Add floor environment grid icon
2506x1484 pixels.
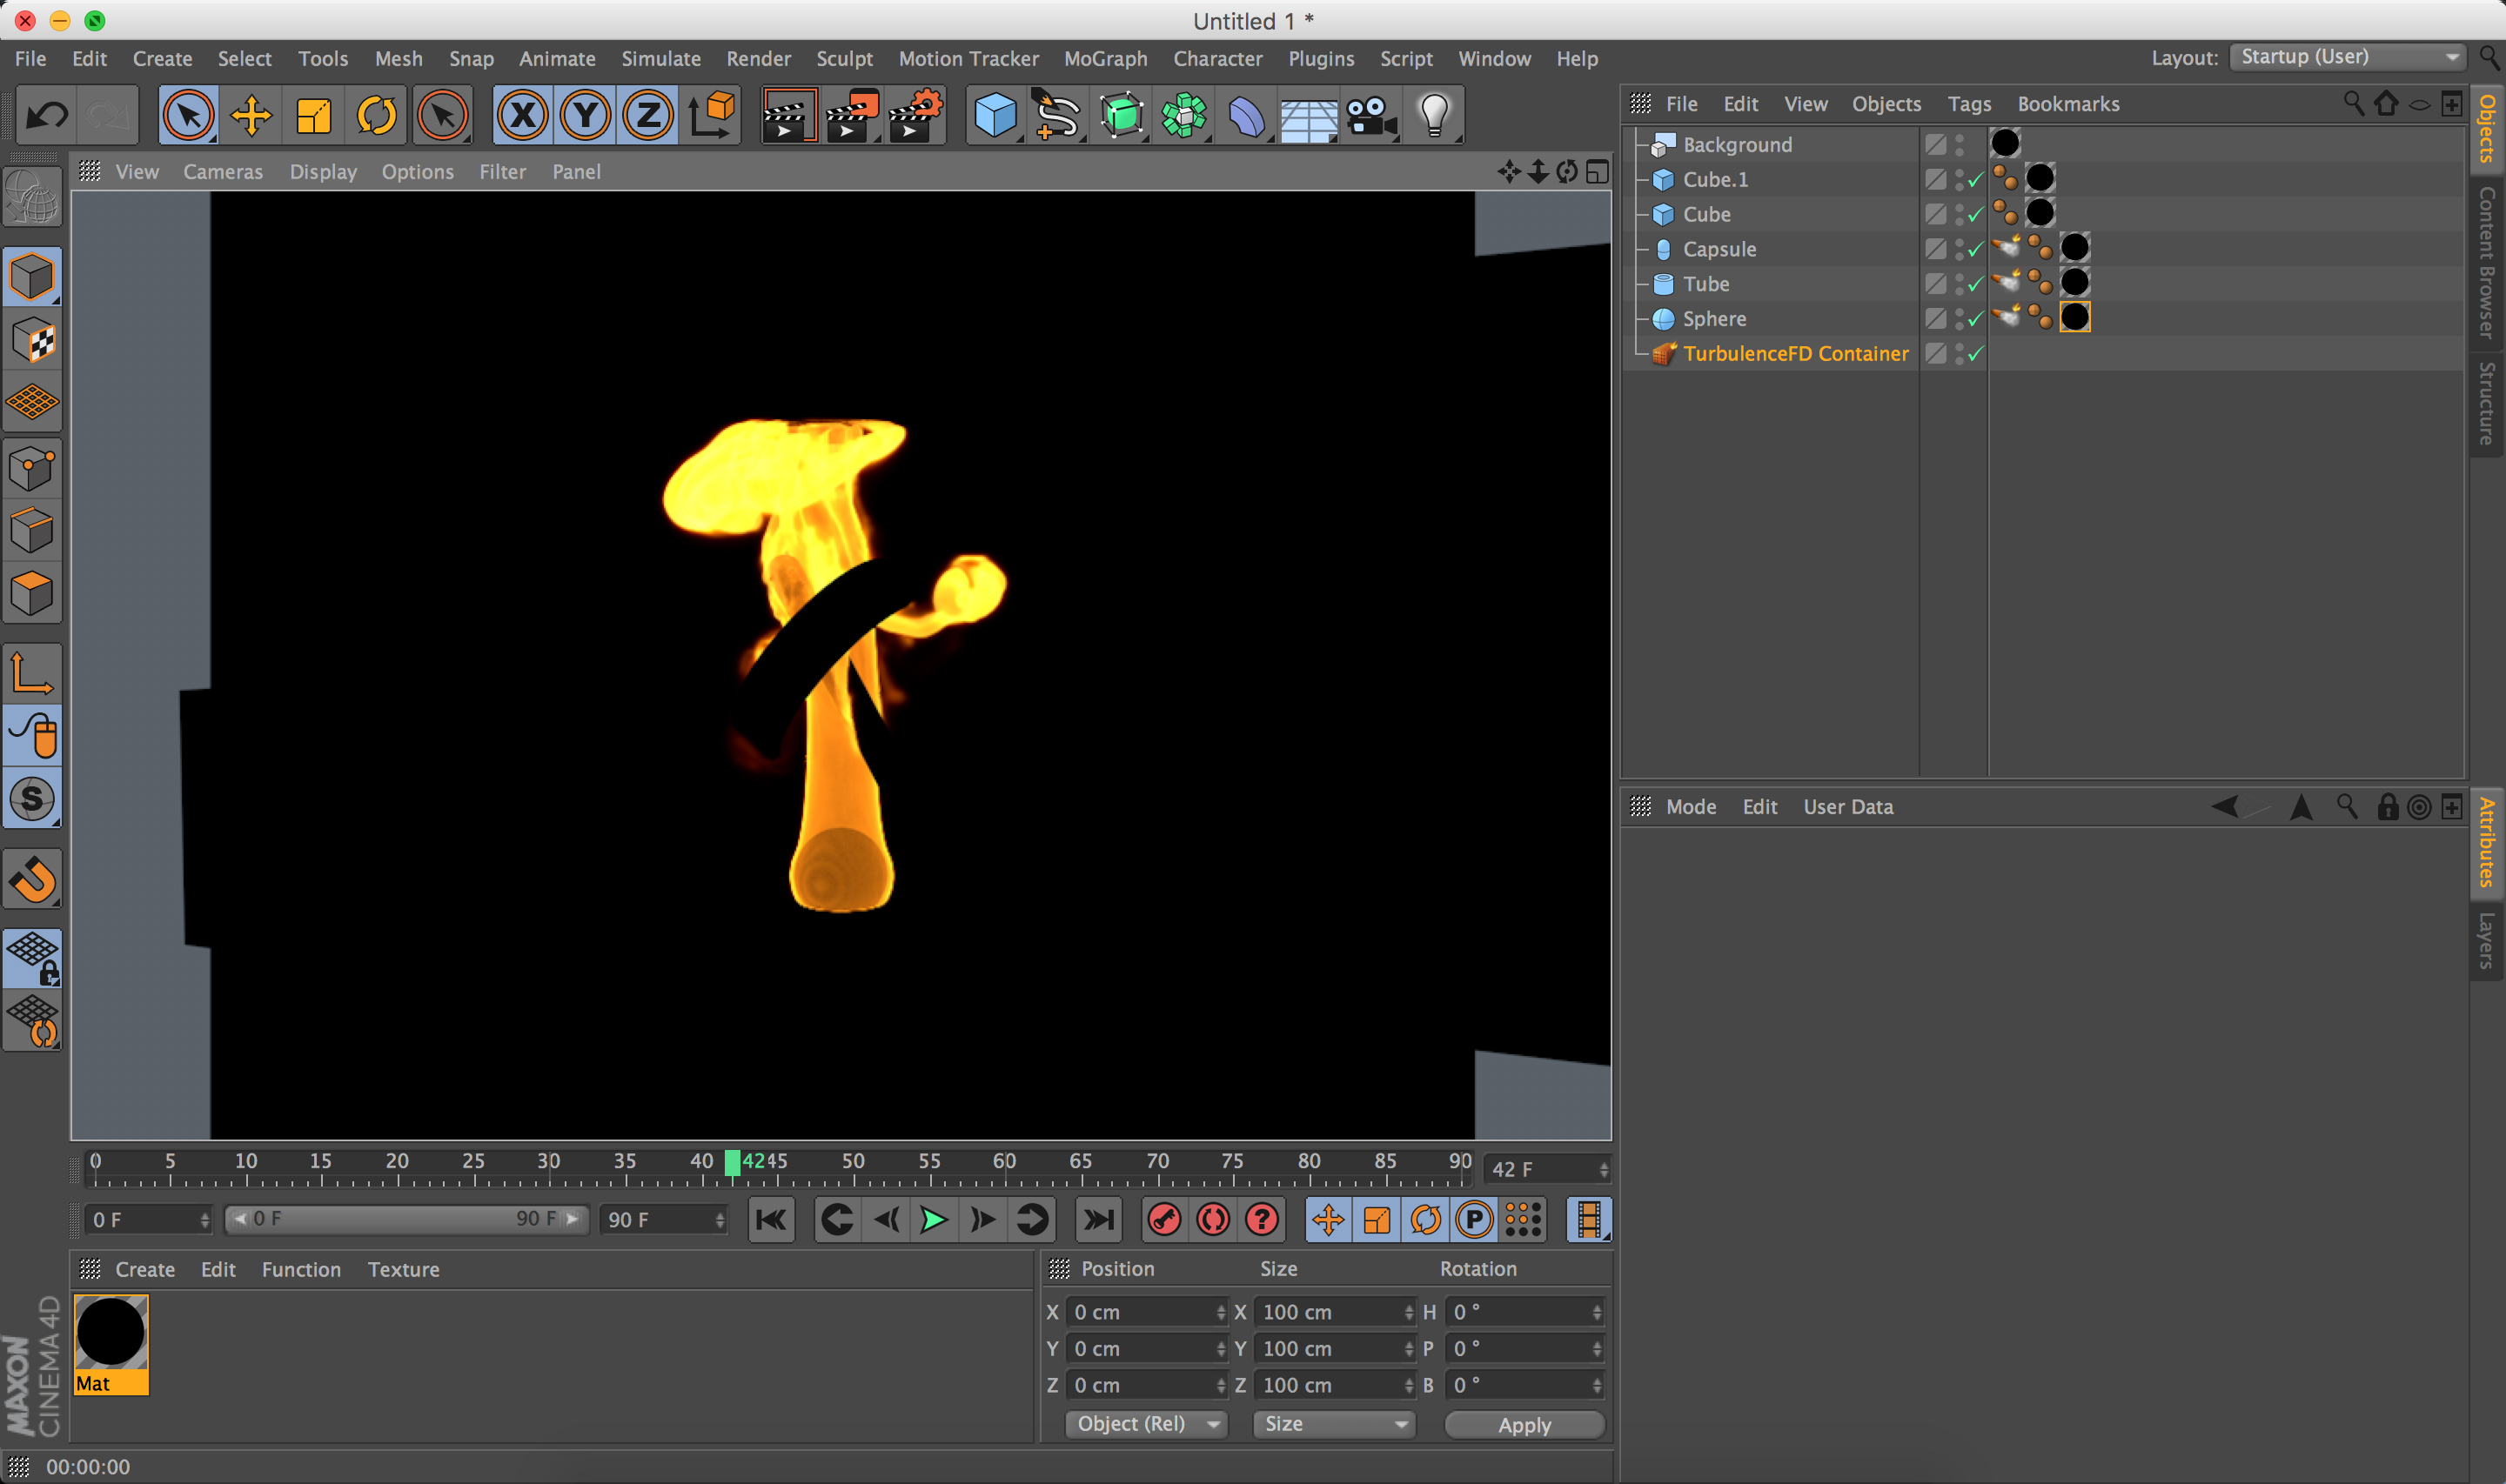pos(1308,116)
